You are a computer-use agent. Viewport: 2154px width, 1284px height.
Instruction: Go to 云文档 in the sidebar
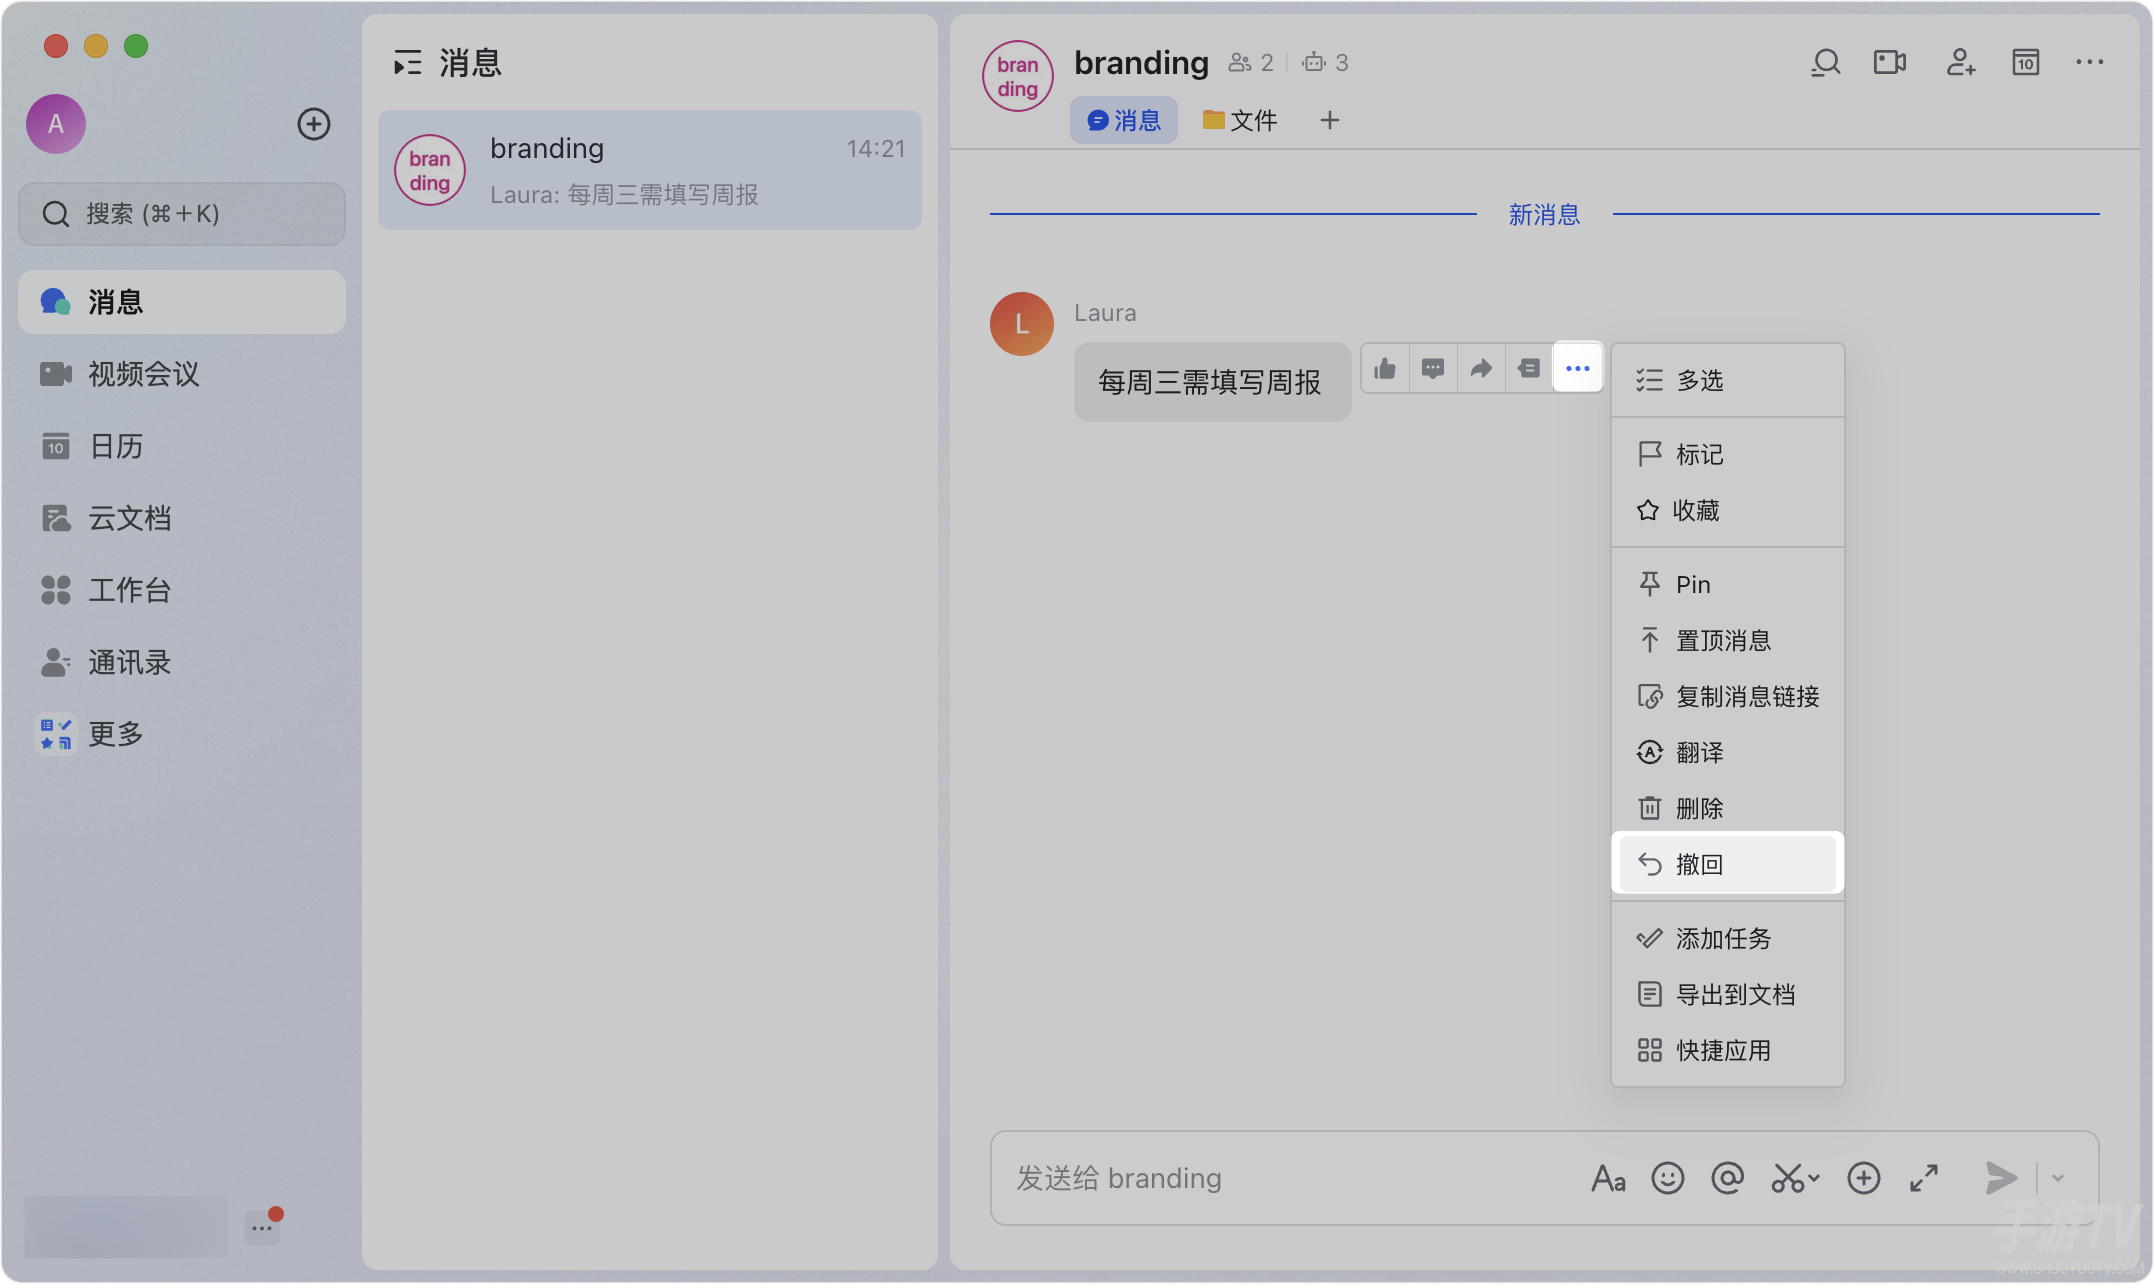coord(182,518)
